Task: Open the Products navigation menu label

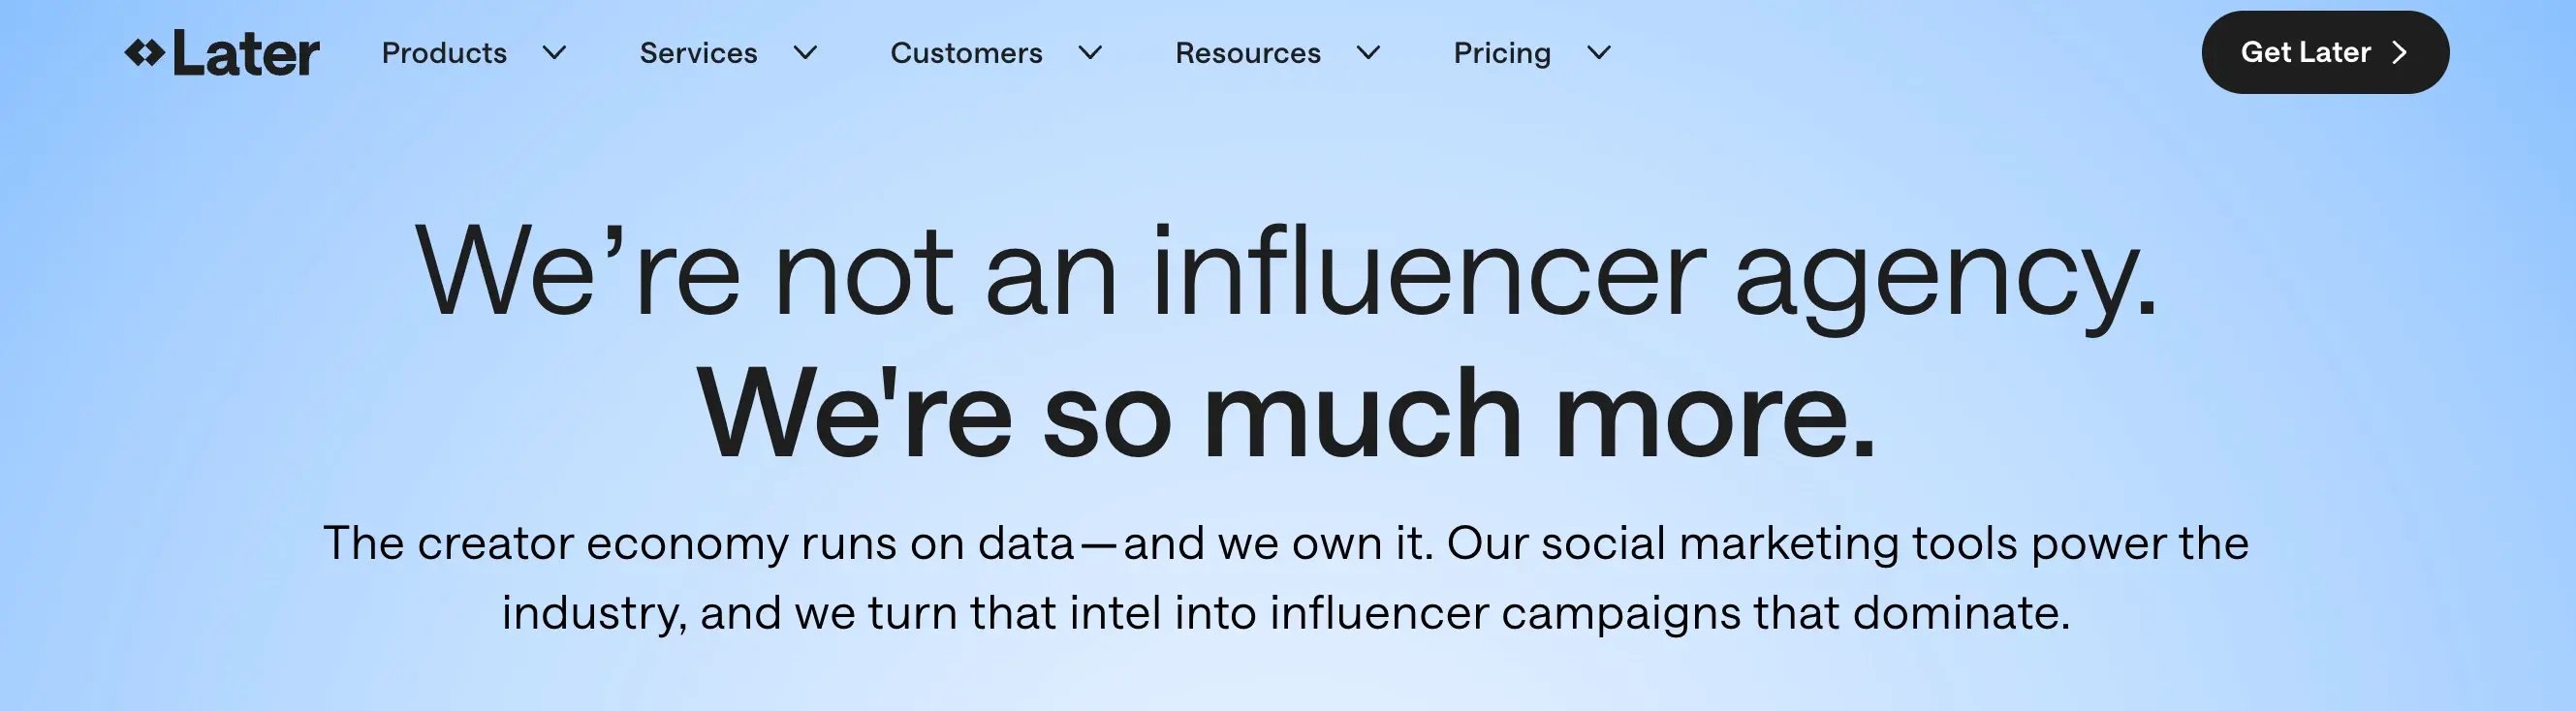Action: coord(444,53)
